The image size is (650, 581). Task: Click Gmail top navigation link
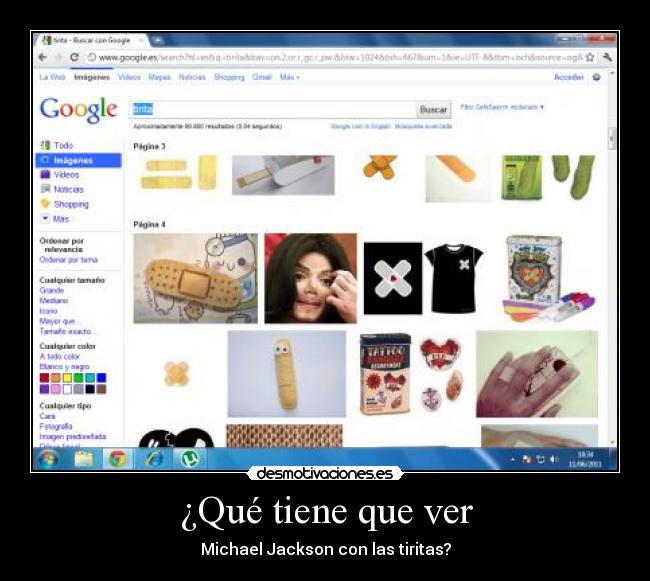(x=262, y=77)
